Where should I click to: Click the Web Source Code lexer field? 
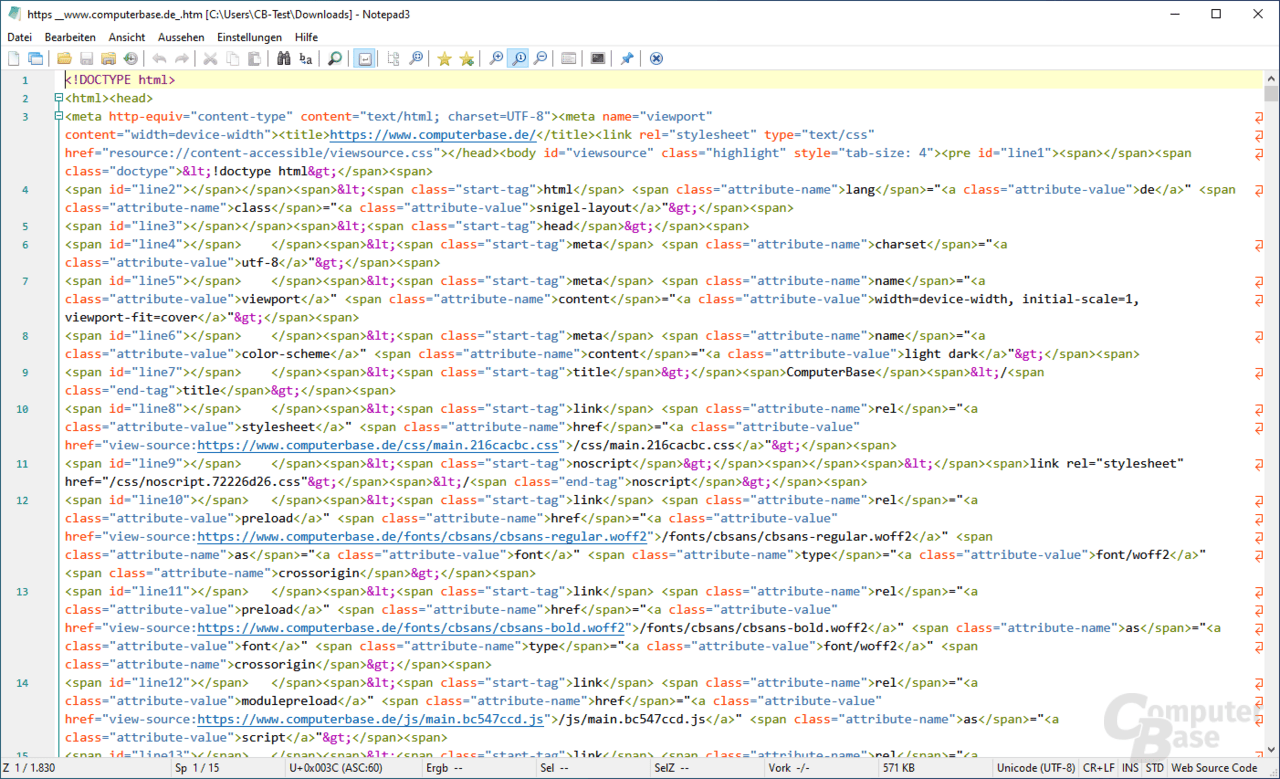[x=1214, y=768]
